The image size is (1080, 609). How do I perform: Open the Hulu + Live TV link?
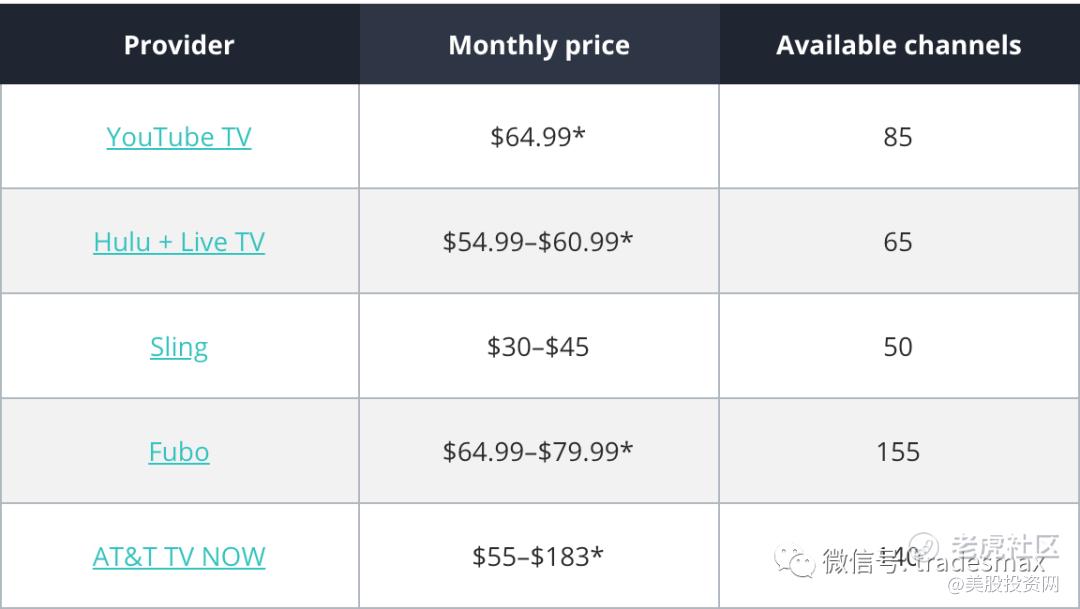pyautogui.click(x=179, y=242)
